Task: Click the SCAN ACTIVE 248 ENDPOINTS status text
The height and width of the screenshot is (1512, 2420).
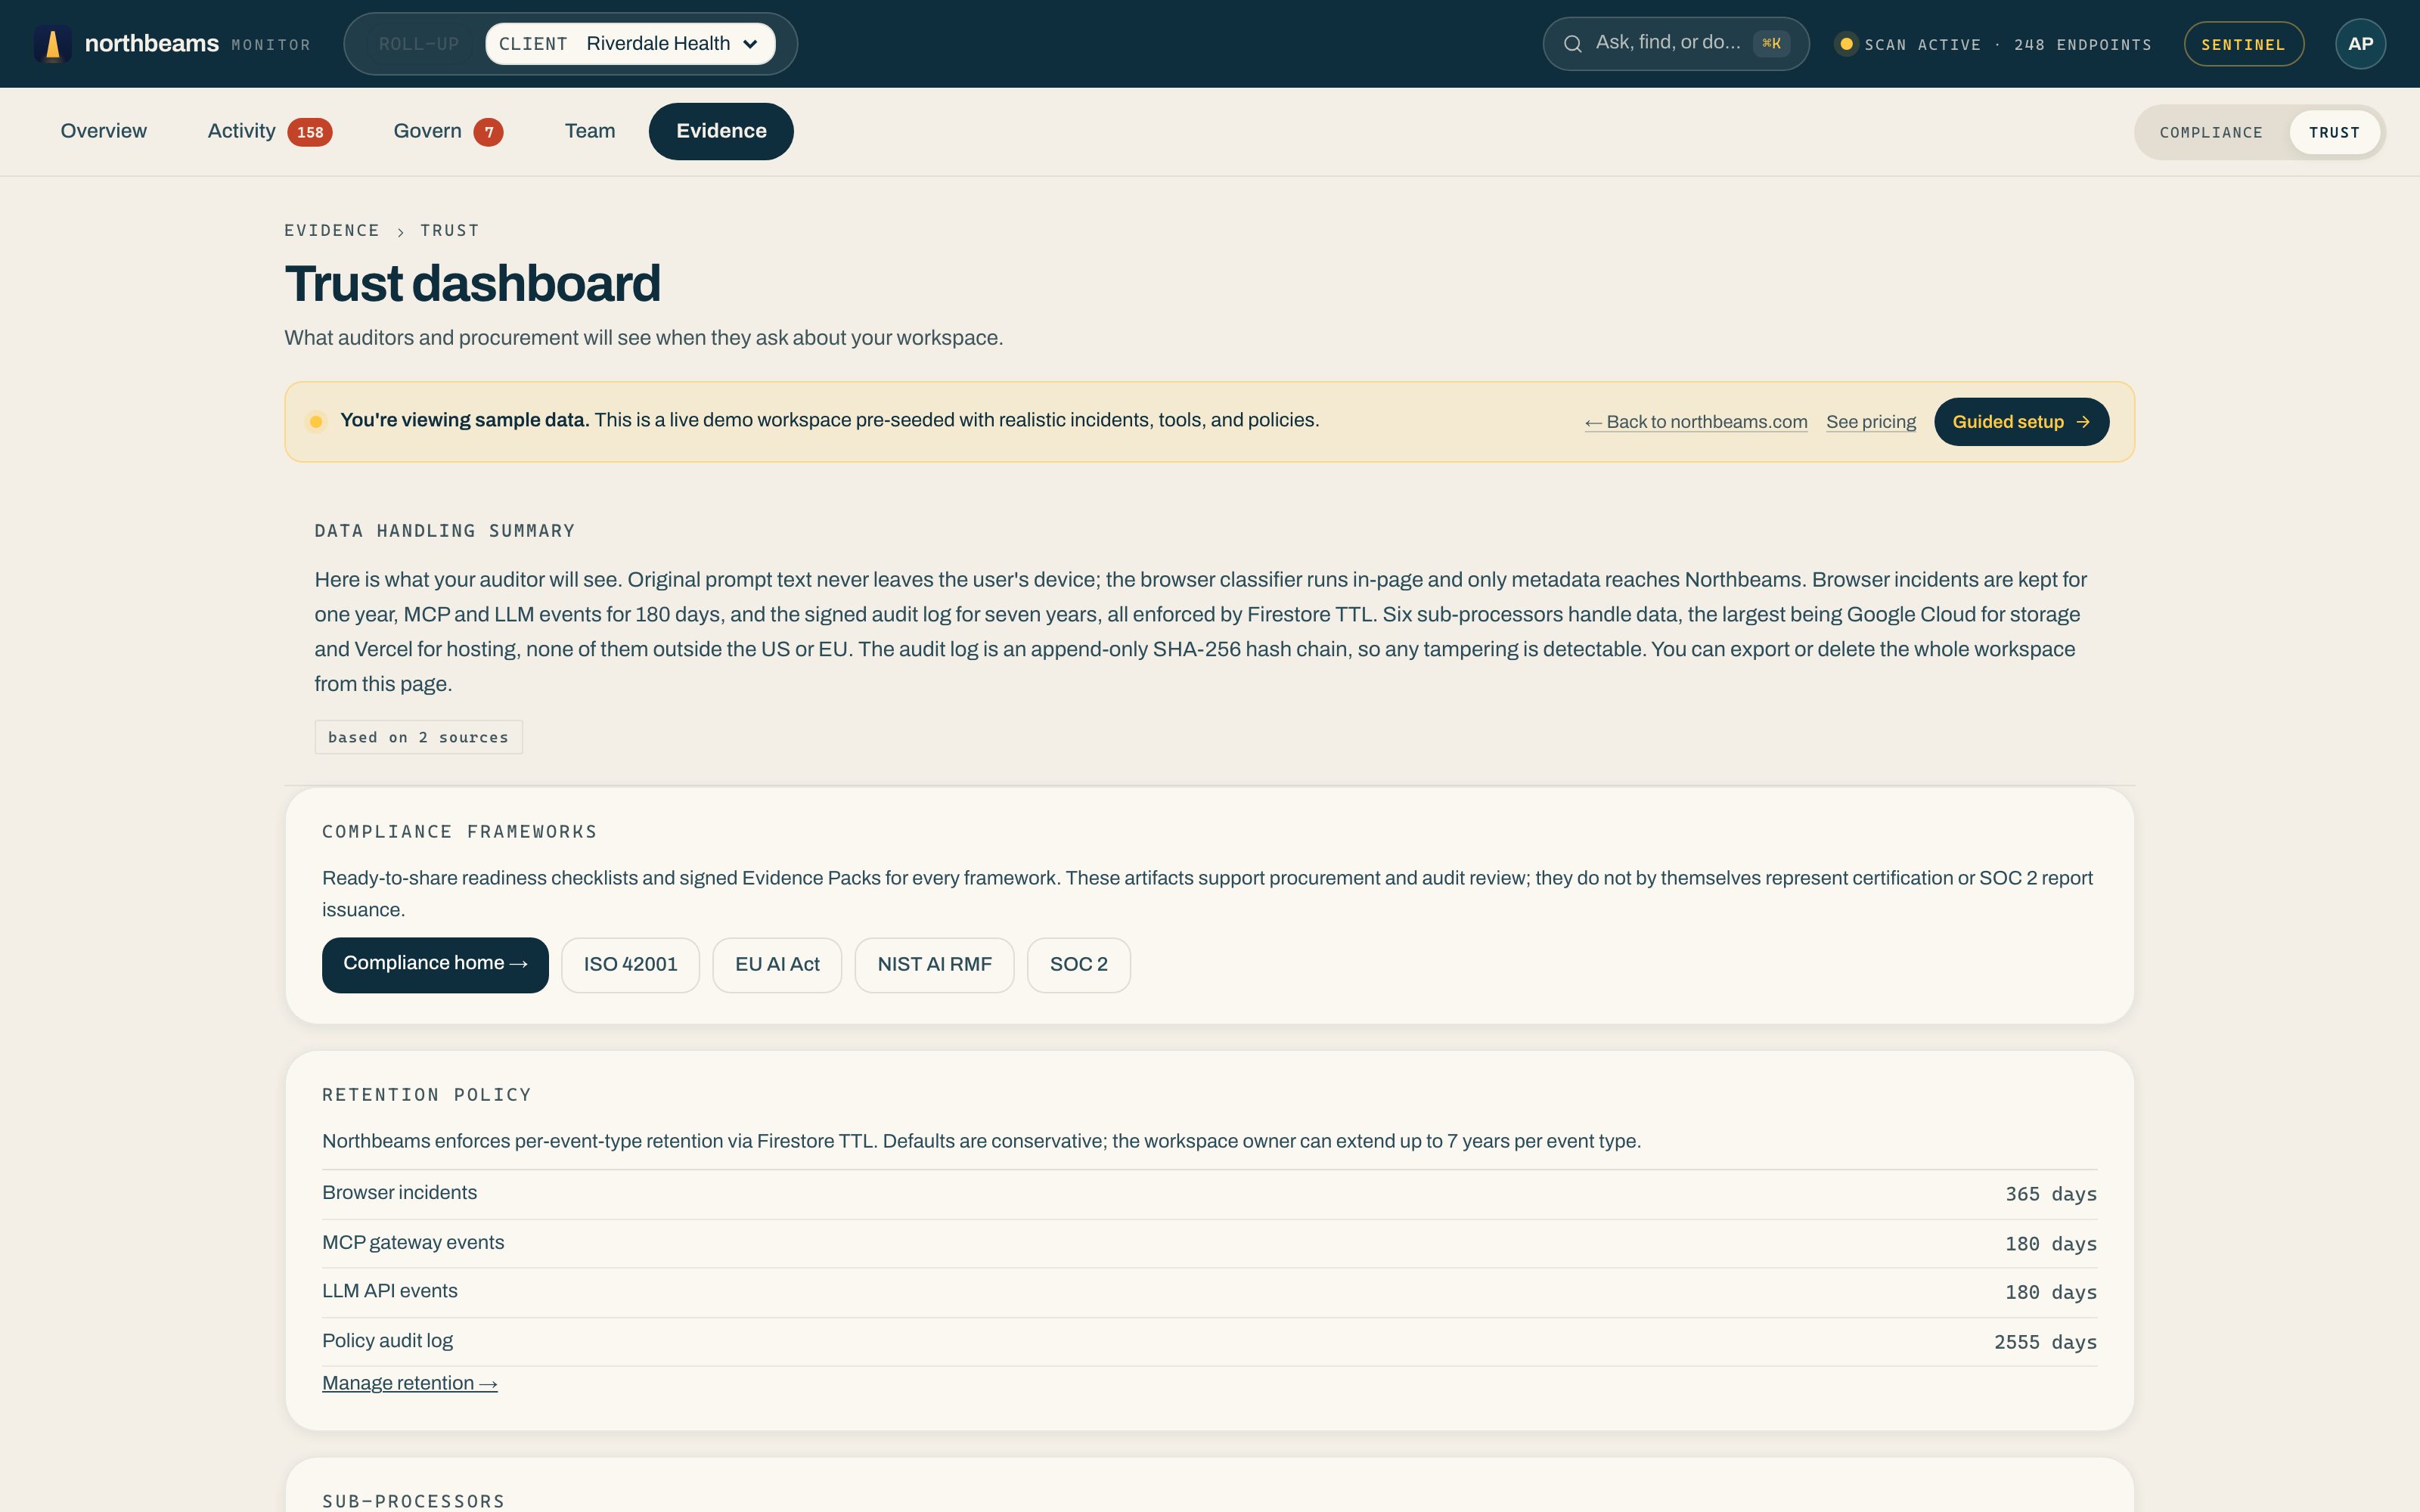Action: coord(2008,45)
